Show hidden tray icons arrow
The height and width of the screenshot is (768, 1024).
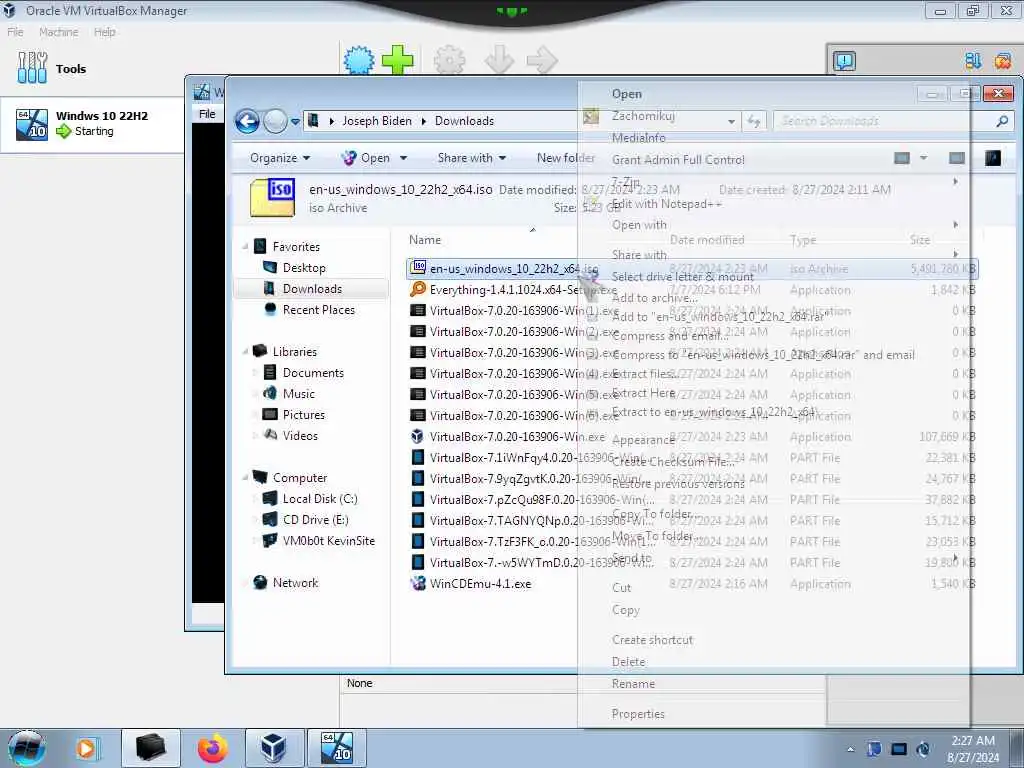(850, 750)
